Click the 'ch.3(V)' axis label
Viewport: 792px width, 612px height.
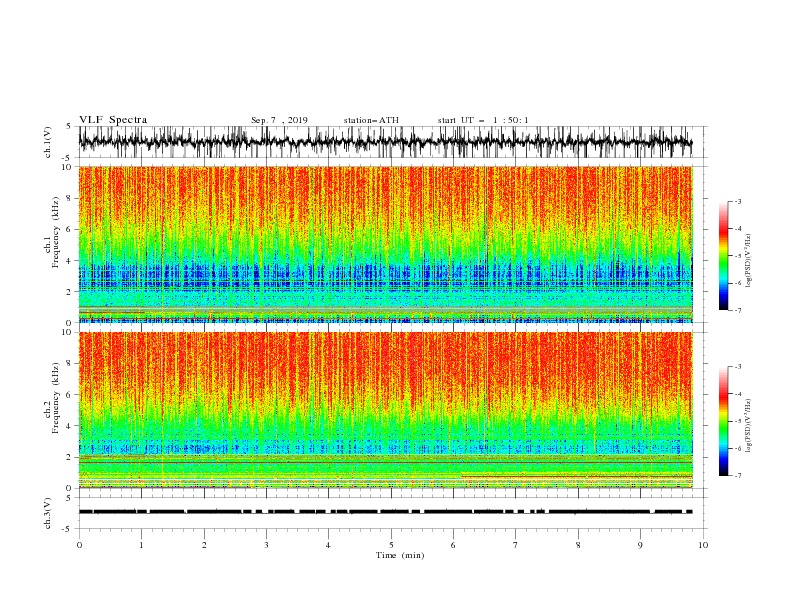coord(48,513)
